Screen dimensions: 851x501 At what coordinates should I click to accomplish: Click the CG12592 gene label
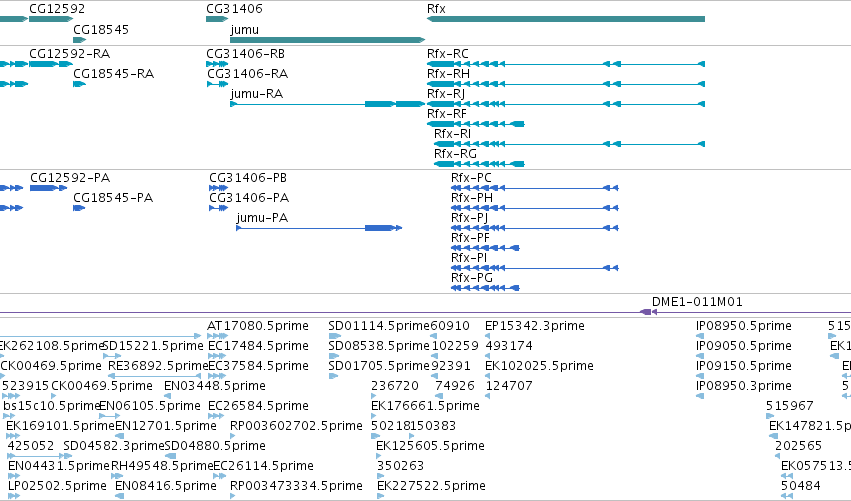pyautogui.click(x=57, y=9)
